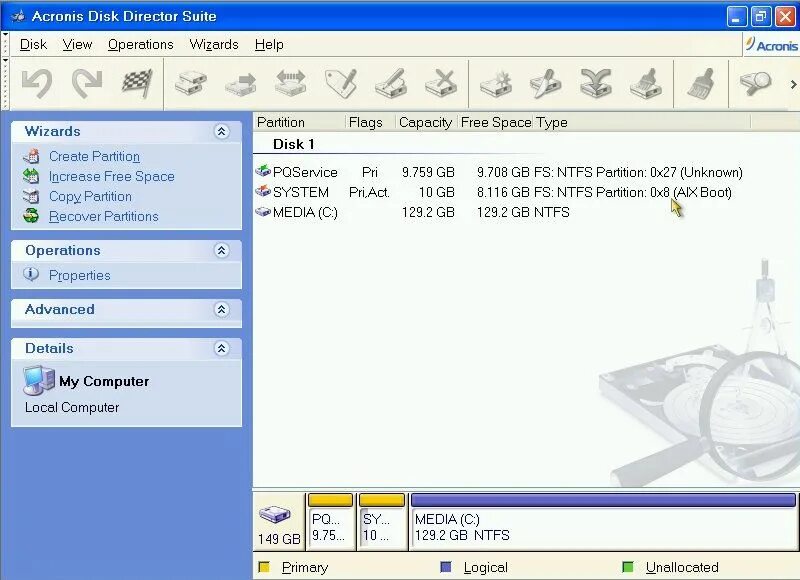800x580 pixels.
Task: Open the View menu
Action: pos(78,45)
